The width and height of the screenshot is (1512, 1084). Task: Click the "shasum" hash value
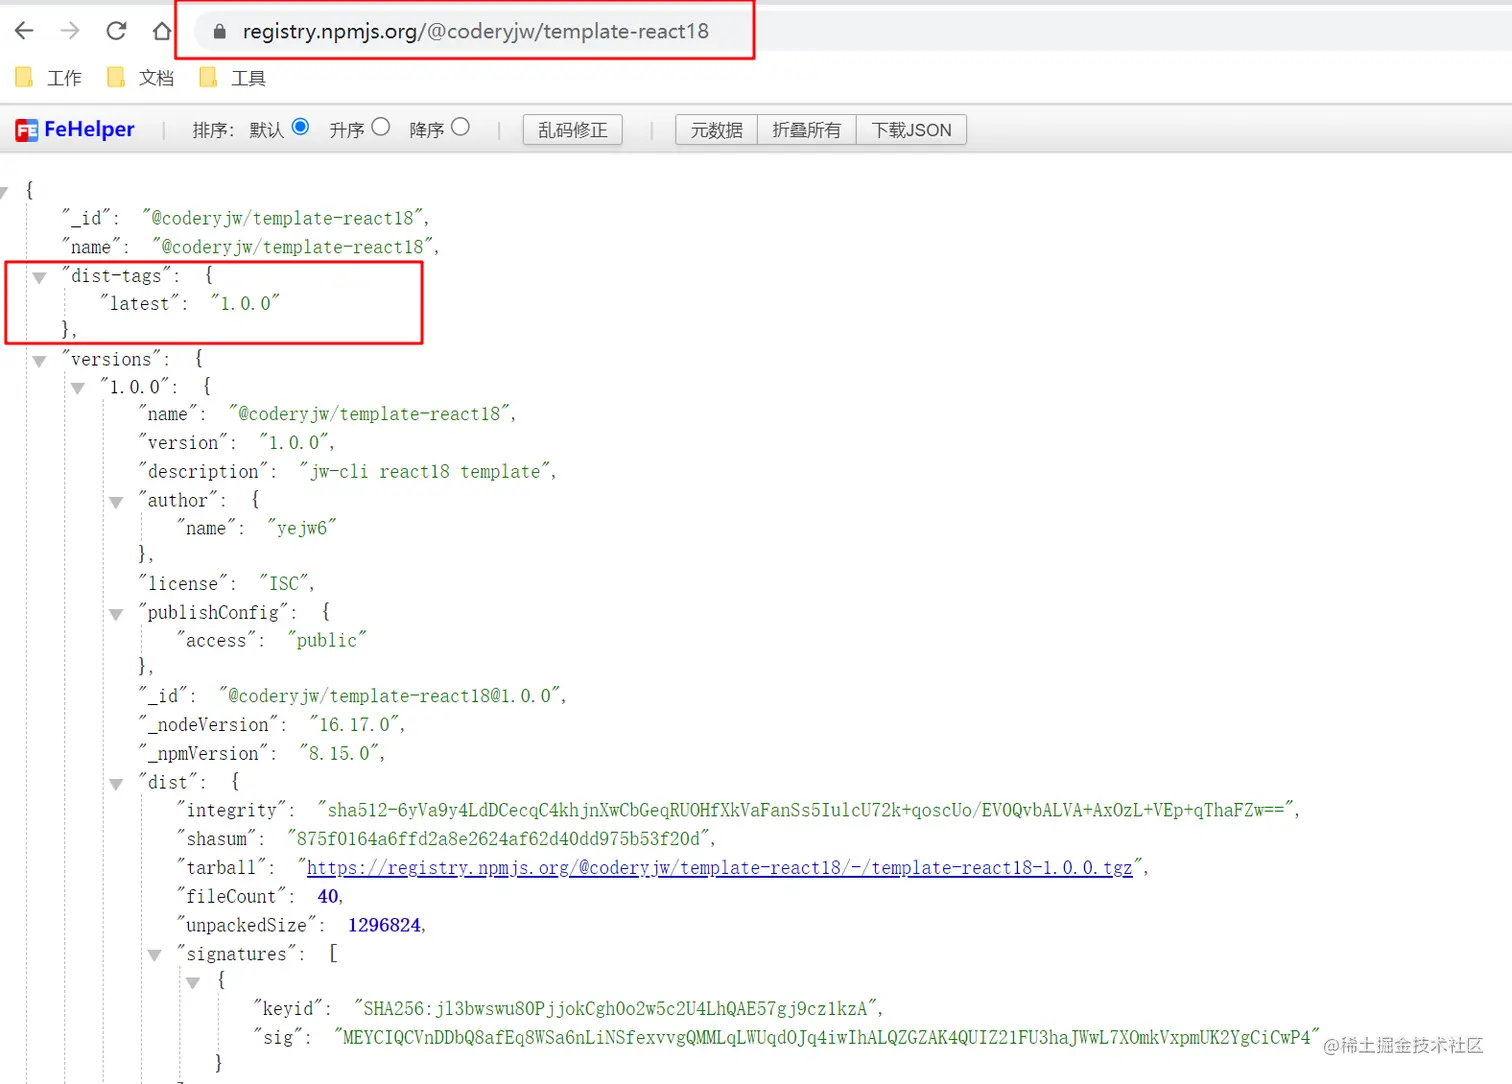tap(499, 838)
